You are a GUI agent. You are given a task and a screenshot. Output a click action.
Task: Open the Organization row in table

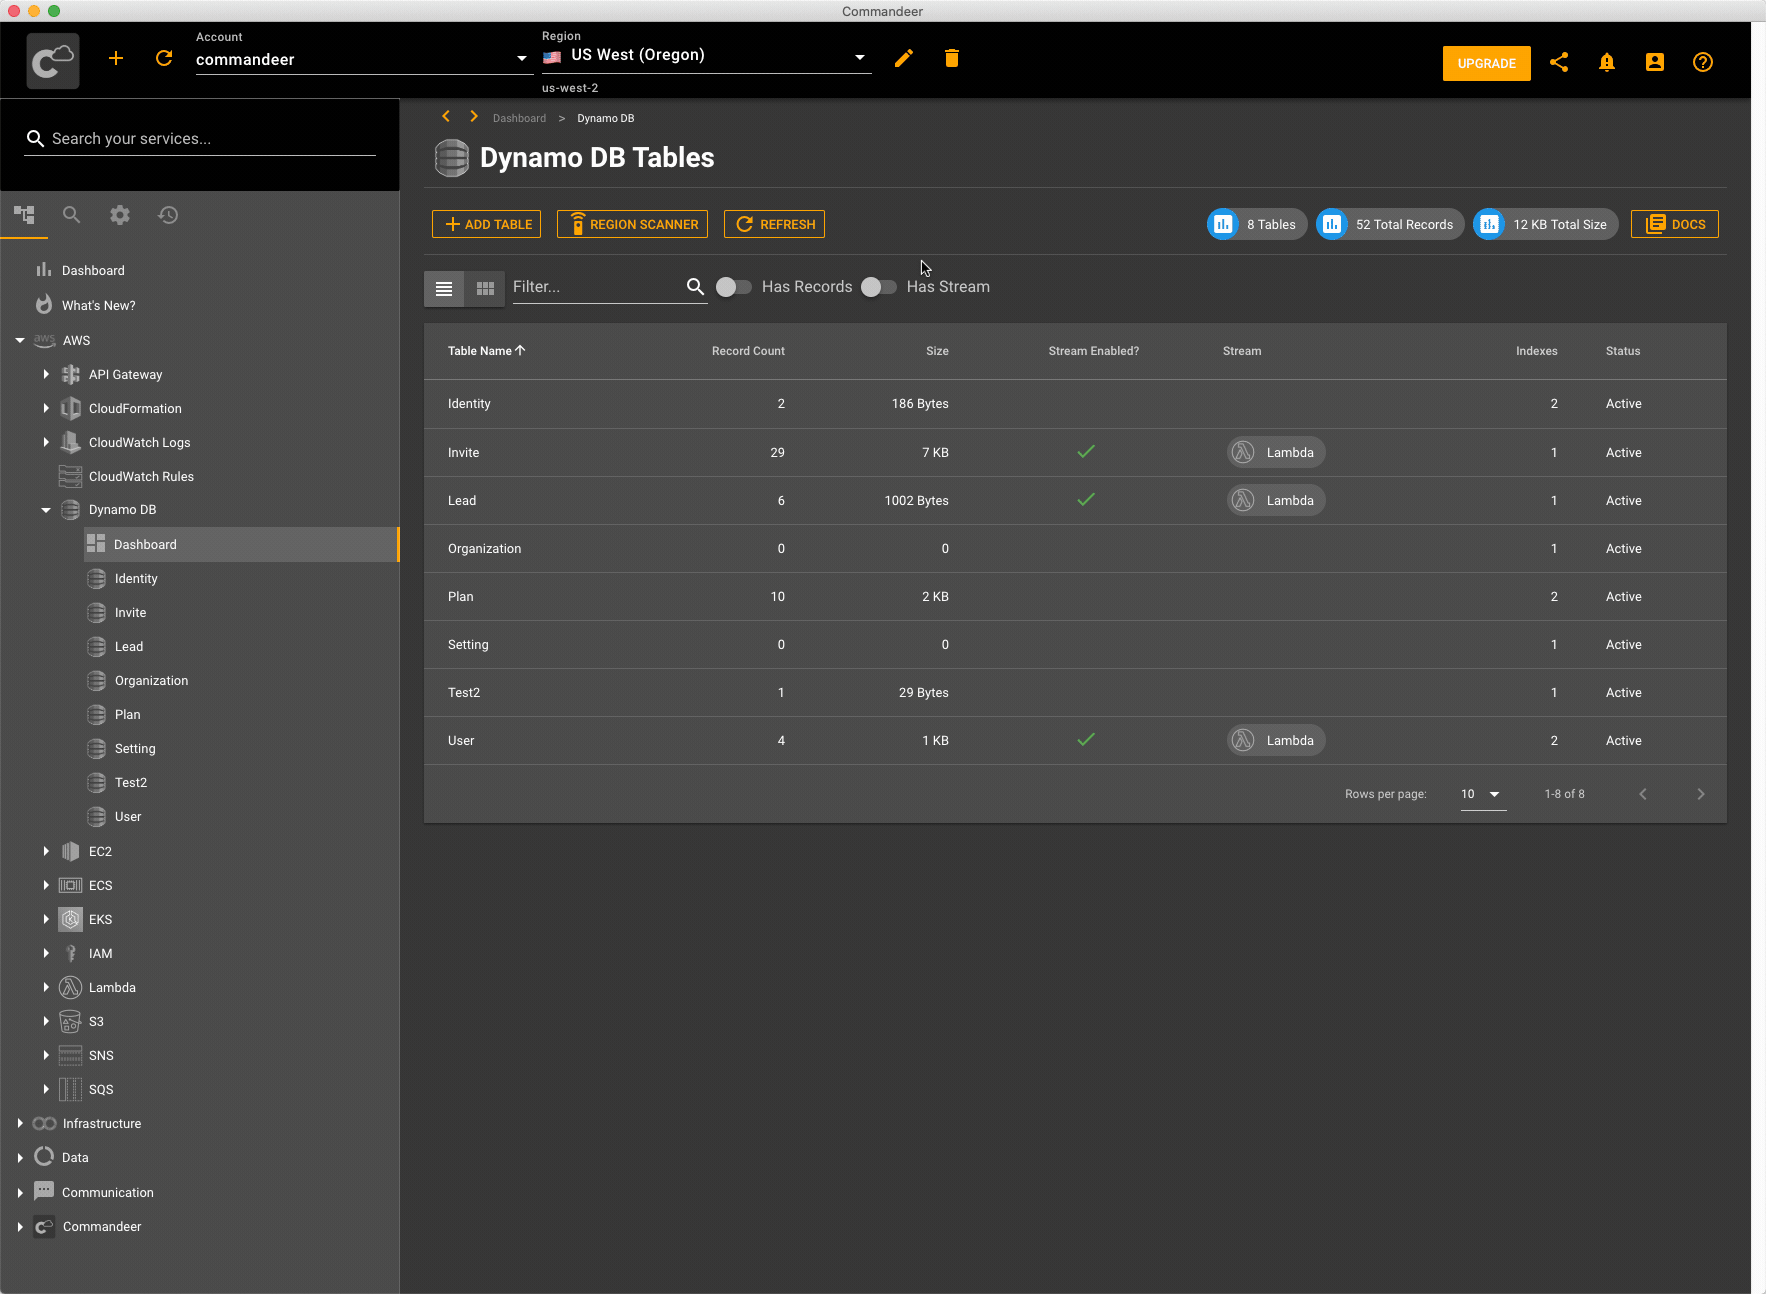1075,548
